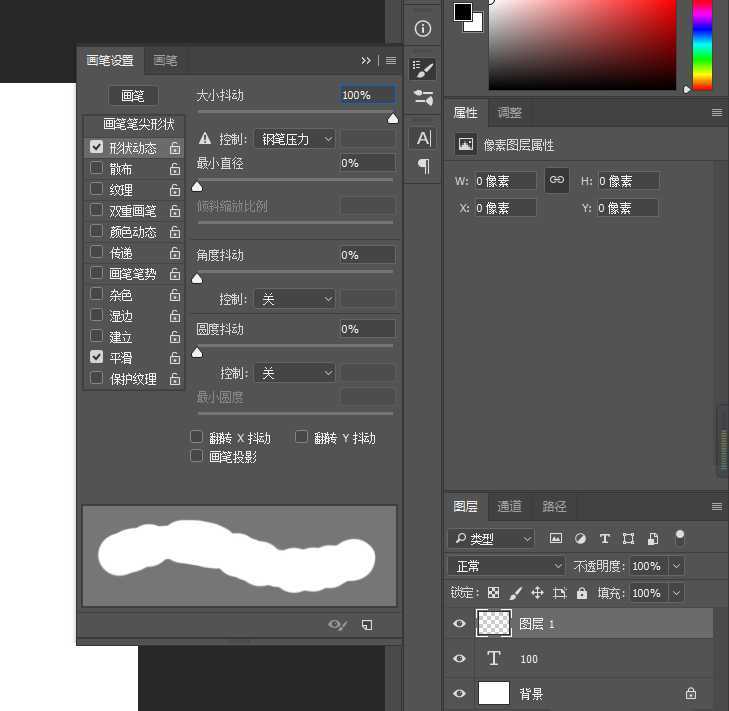The image size is (729, 711).
Task: Open the Paragraph panel icon
Action: (x=423, y=166)
